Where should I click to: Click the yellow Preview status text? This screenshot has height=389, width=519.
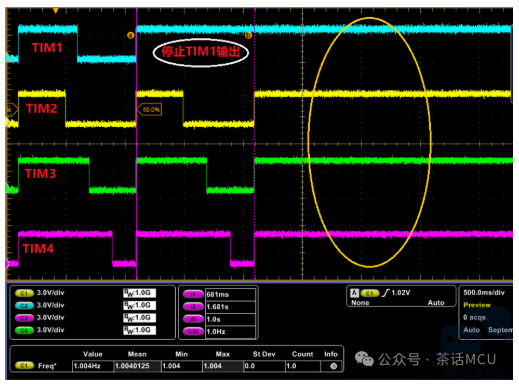[x=477, y=305]
